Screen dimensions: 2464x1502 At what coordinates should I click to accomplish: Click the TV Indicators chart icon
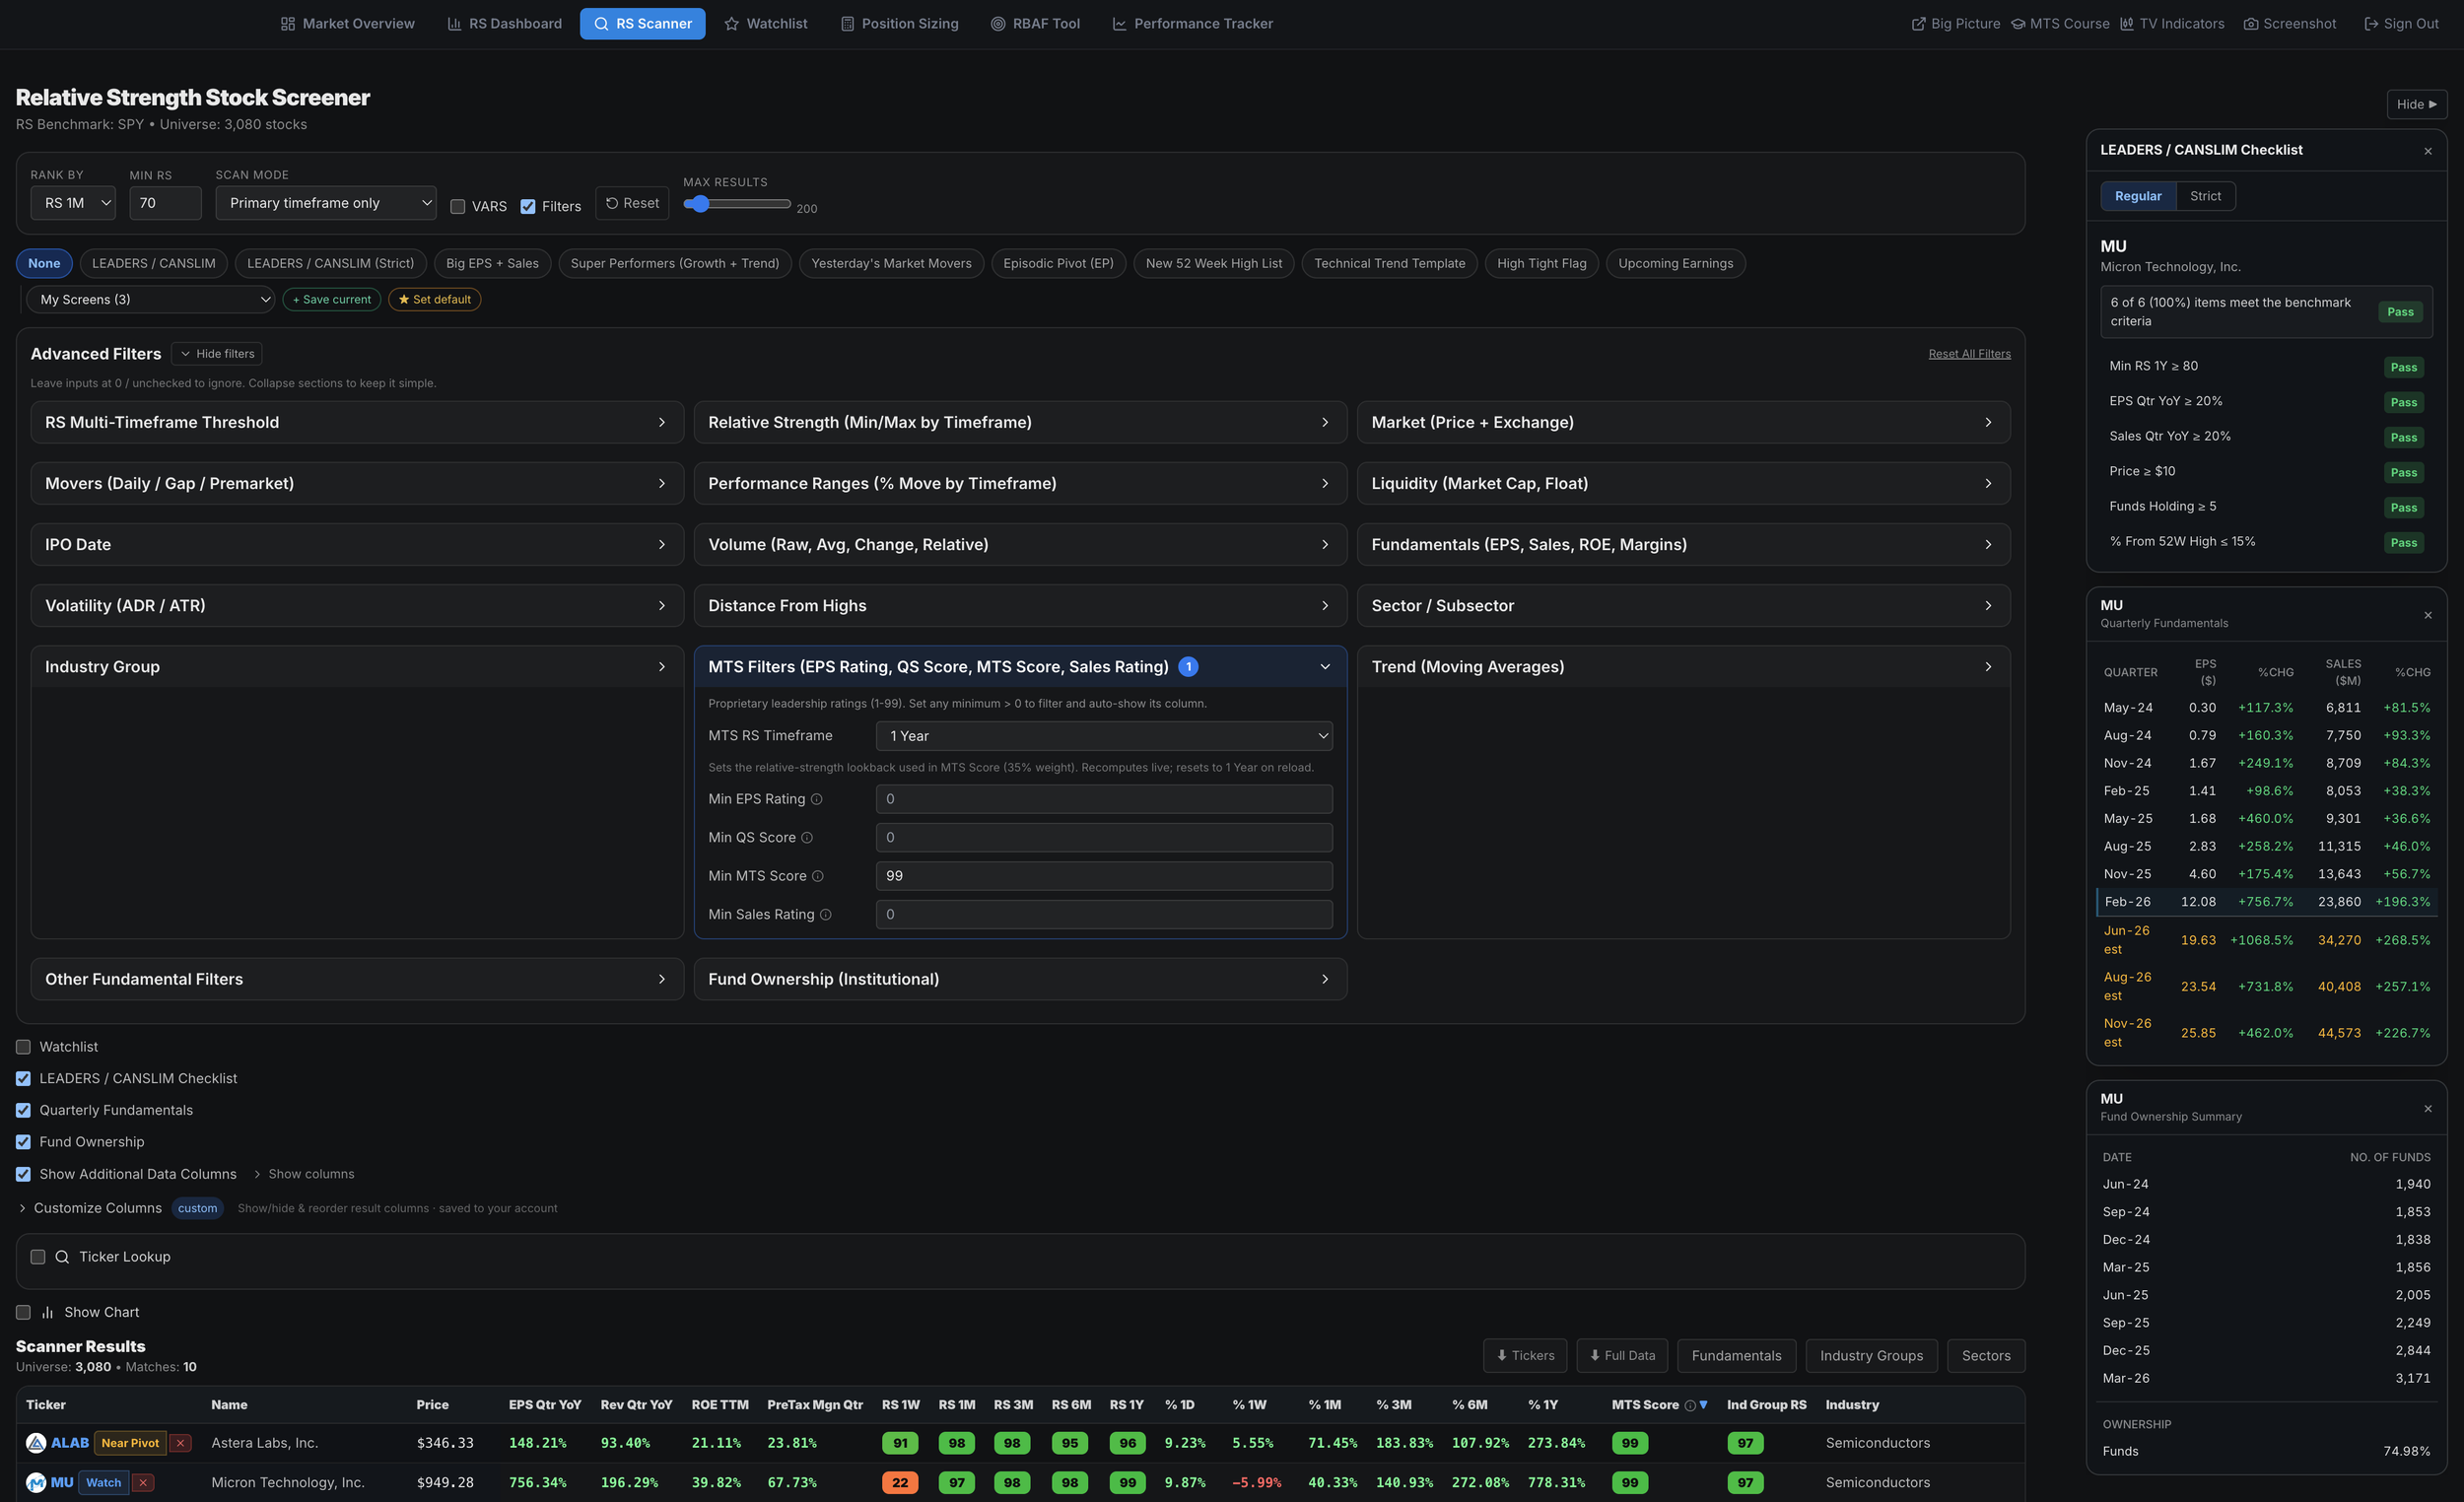point(2127,24)
